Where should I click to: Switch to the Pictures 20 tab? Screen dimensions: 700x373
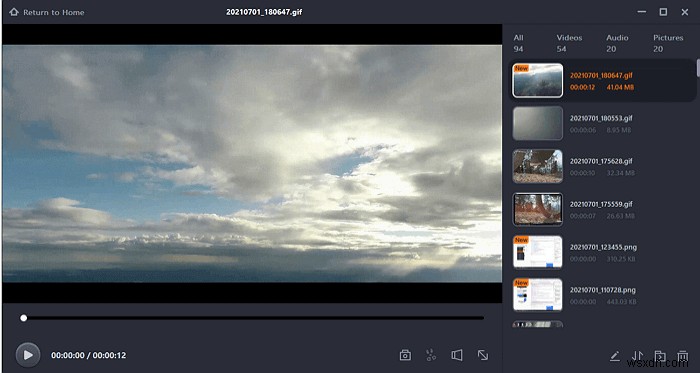[x=668, y=43]
